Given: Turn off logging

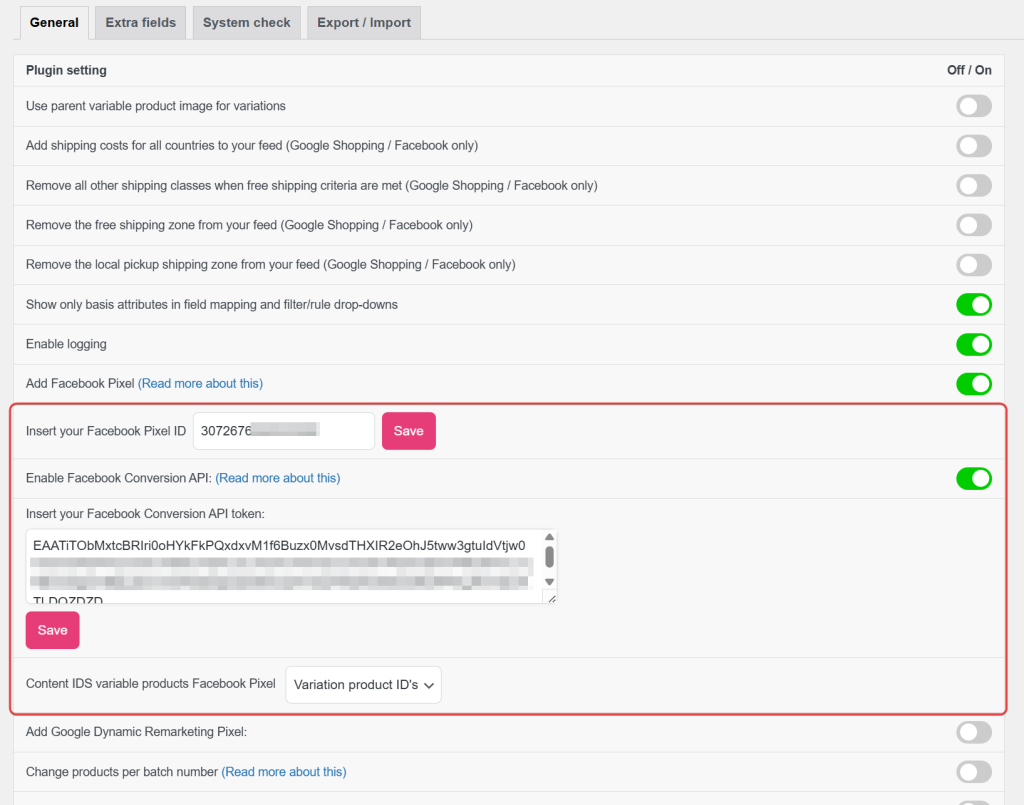Looking at the screenshot, I should 973,344.
